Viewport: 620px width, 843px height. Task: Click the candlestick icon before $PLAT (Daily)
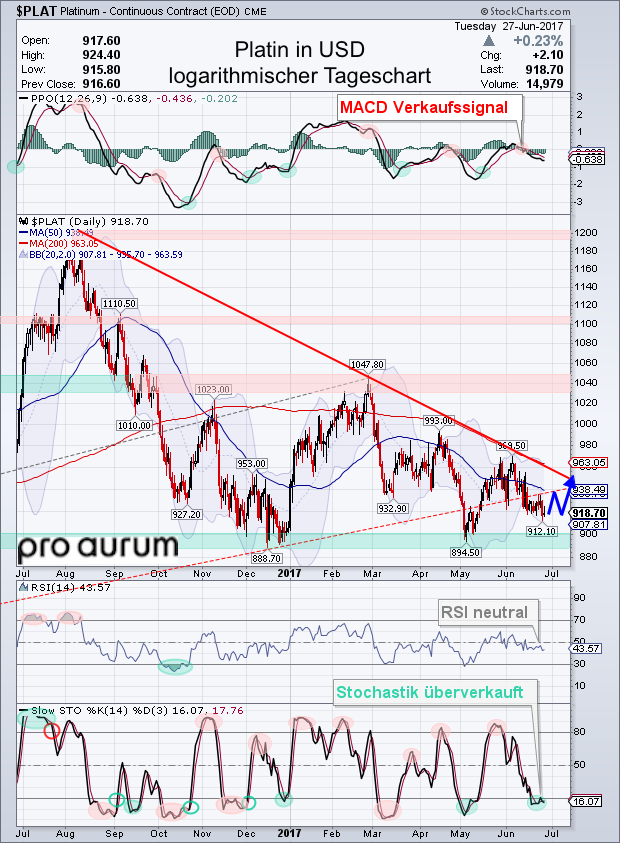pos(24,219)
